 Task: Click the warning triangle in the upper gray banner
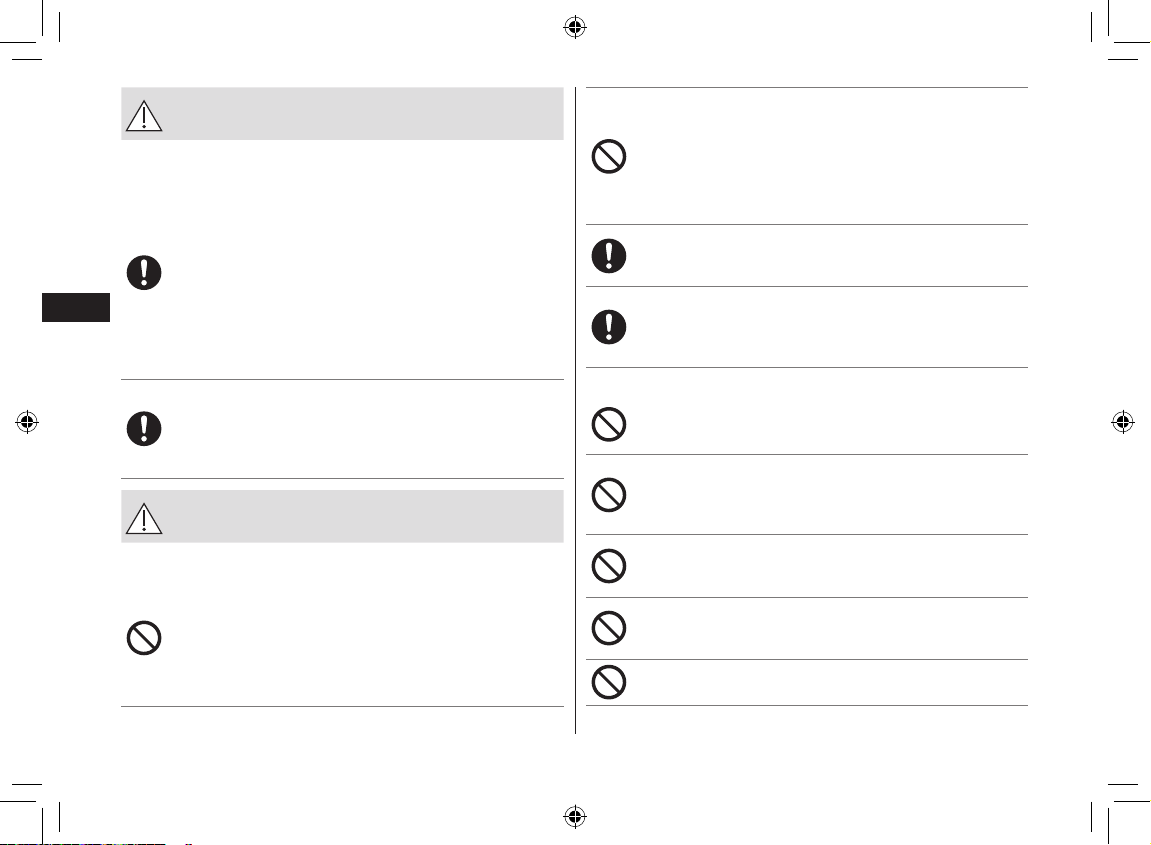(144, 116)
